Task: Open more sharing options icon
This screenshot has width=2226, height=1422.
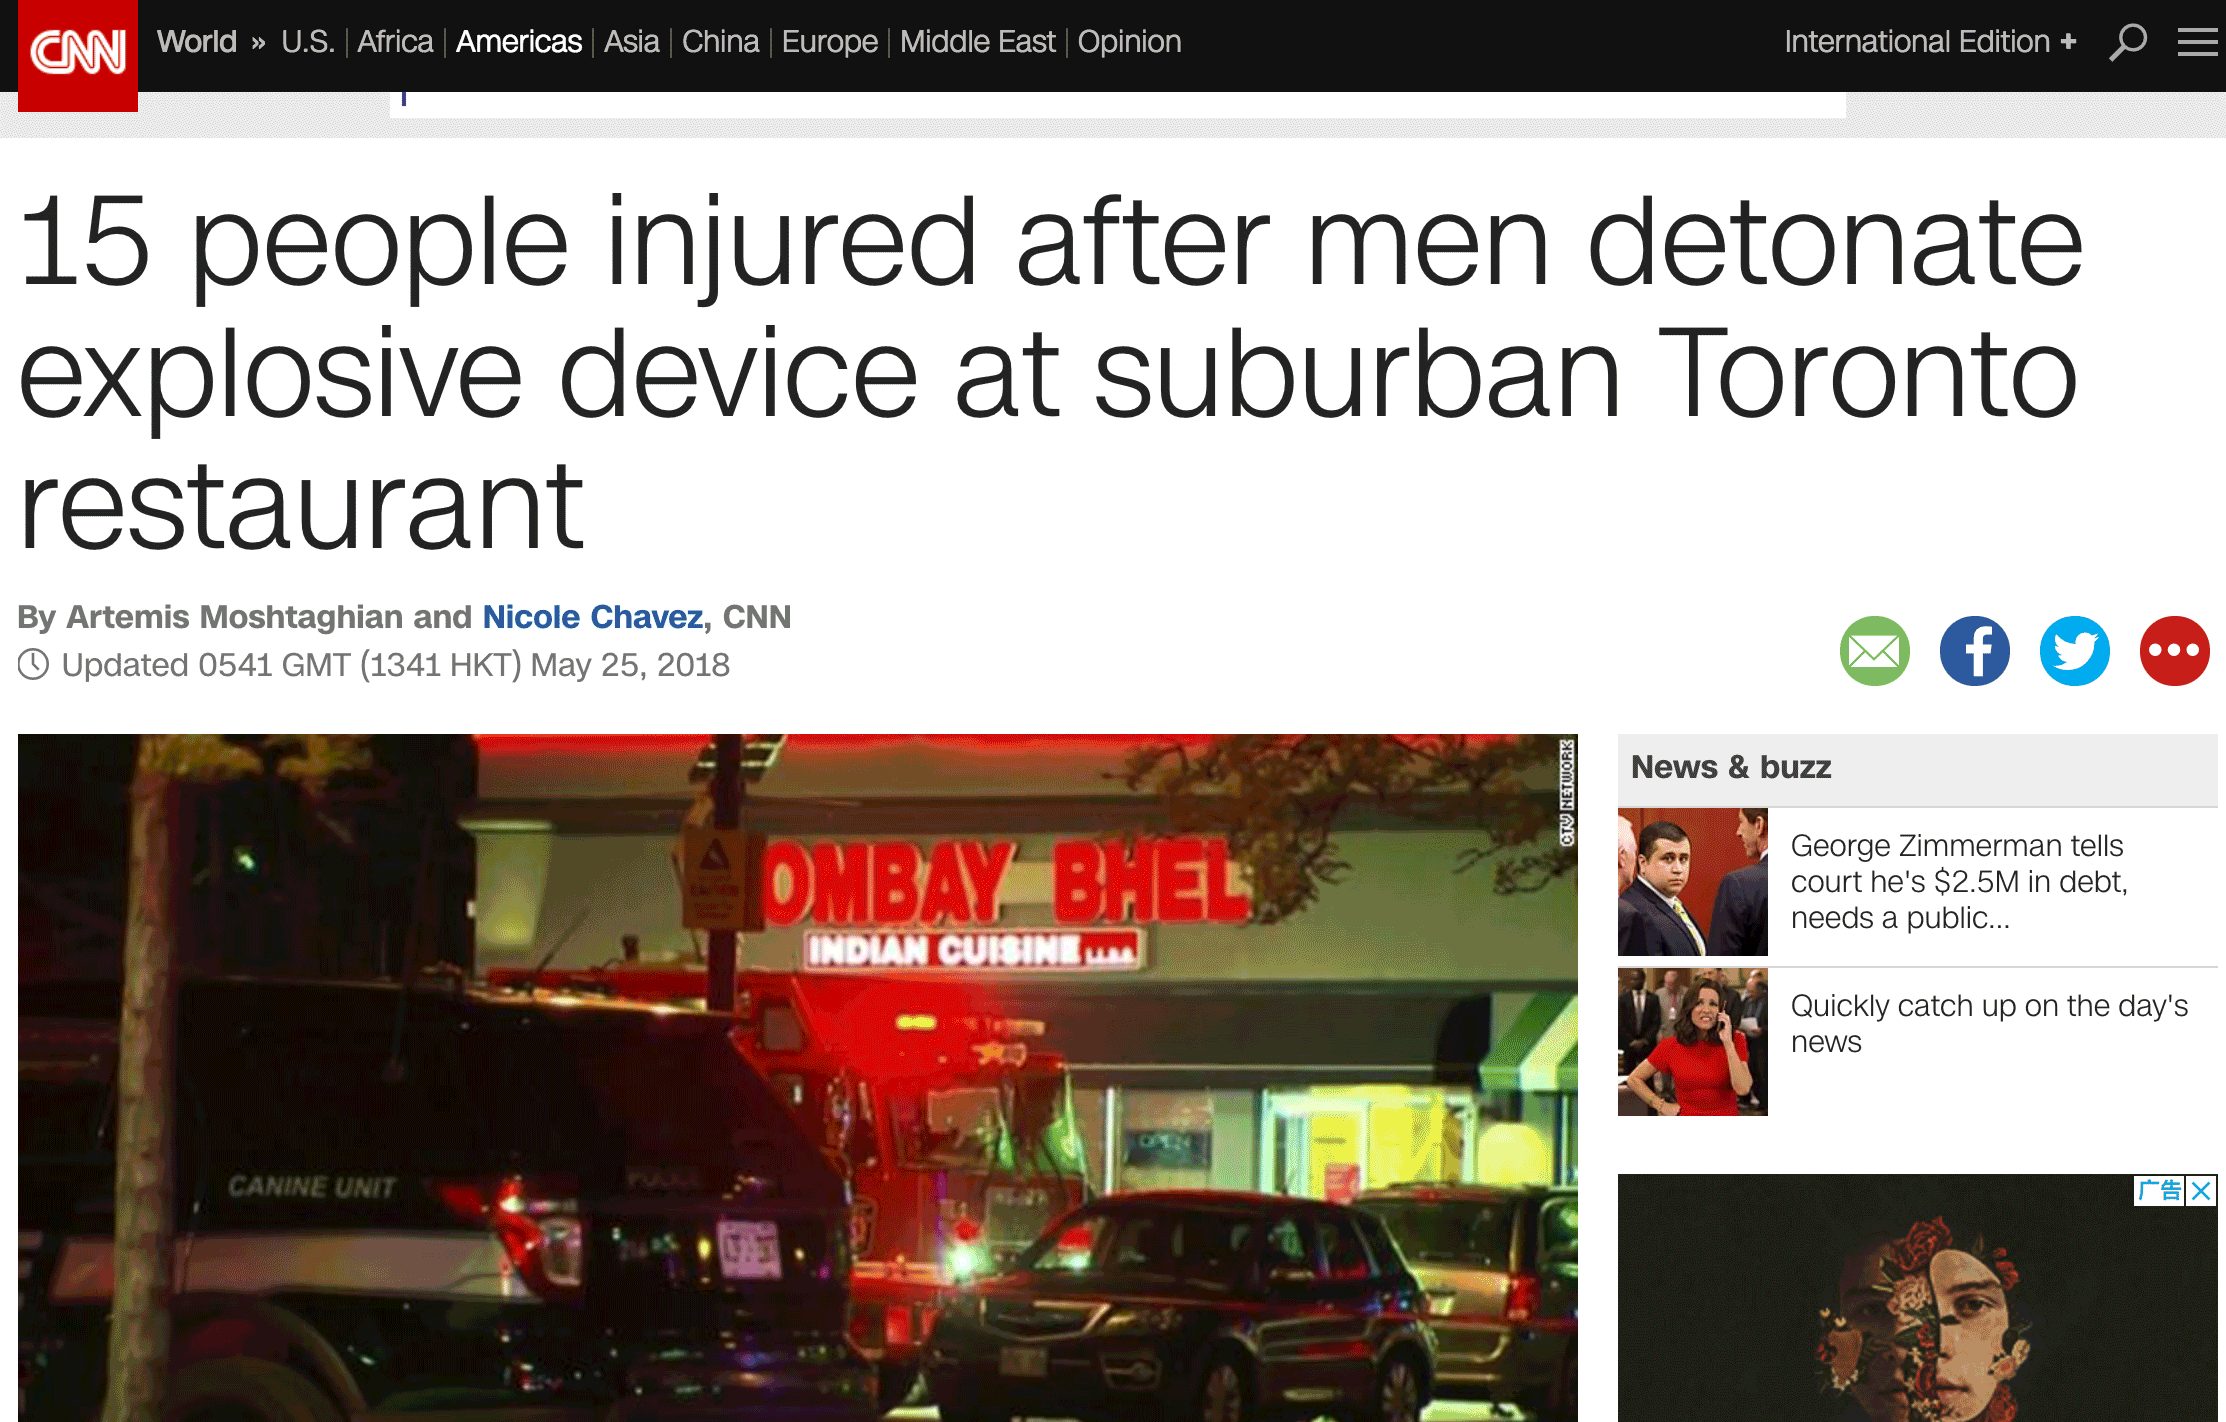Action: 2175,651
